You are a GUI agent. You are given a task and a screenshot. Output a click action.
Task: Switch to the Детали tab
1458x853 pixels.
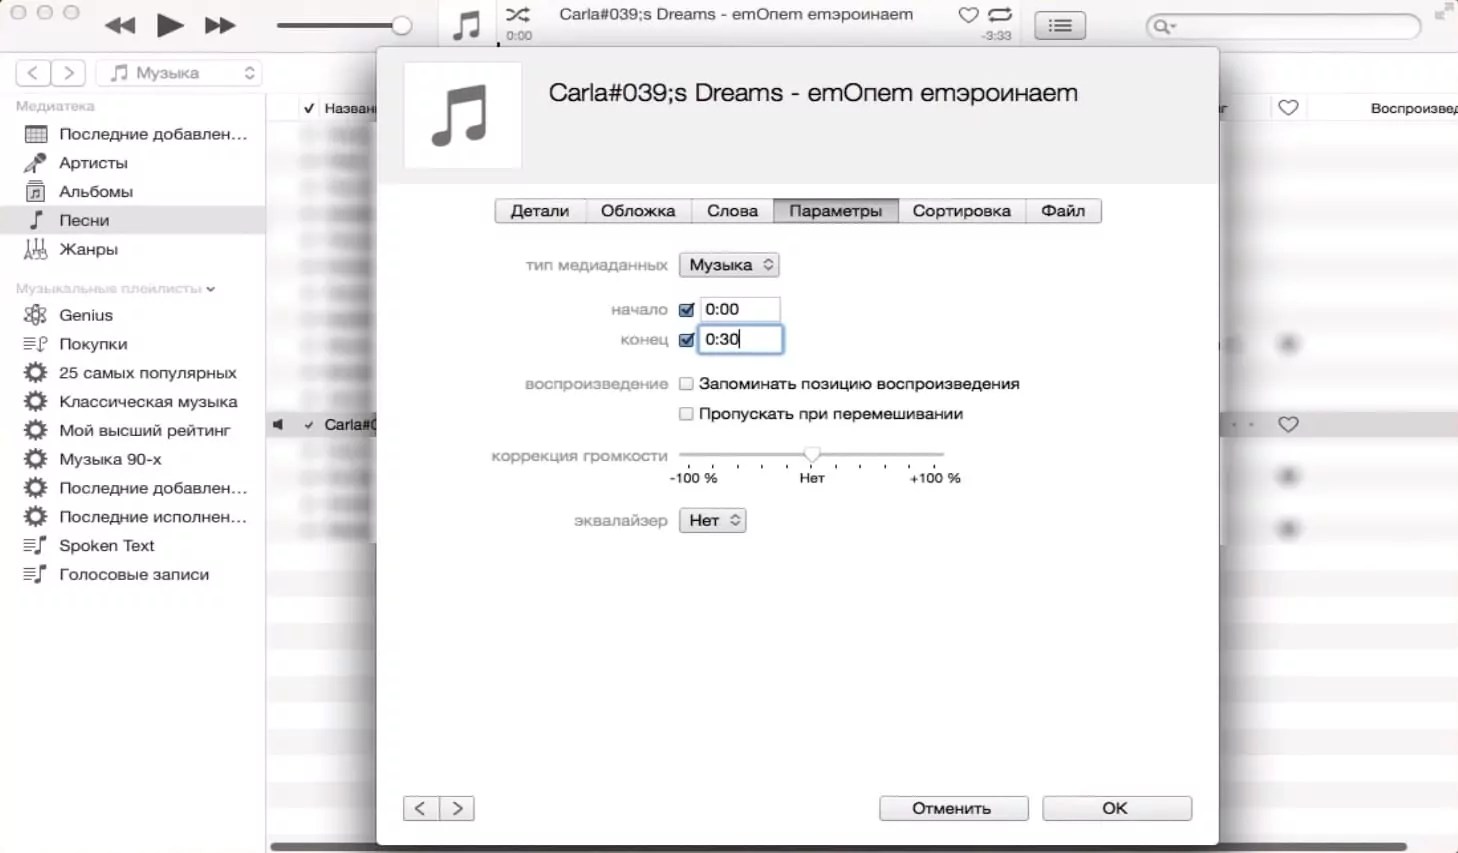point(540,211)
